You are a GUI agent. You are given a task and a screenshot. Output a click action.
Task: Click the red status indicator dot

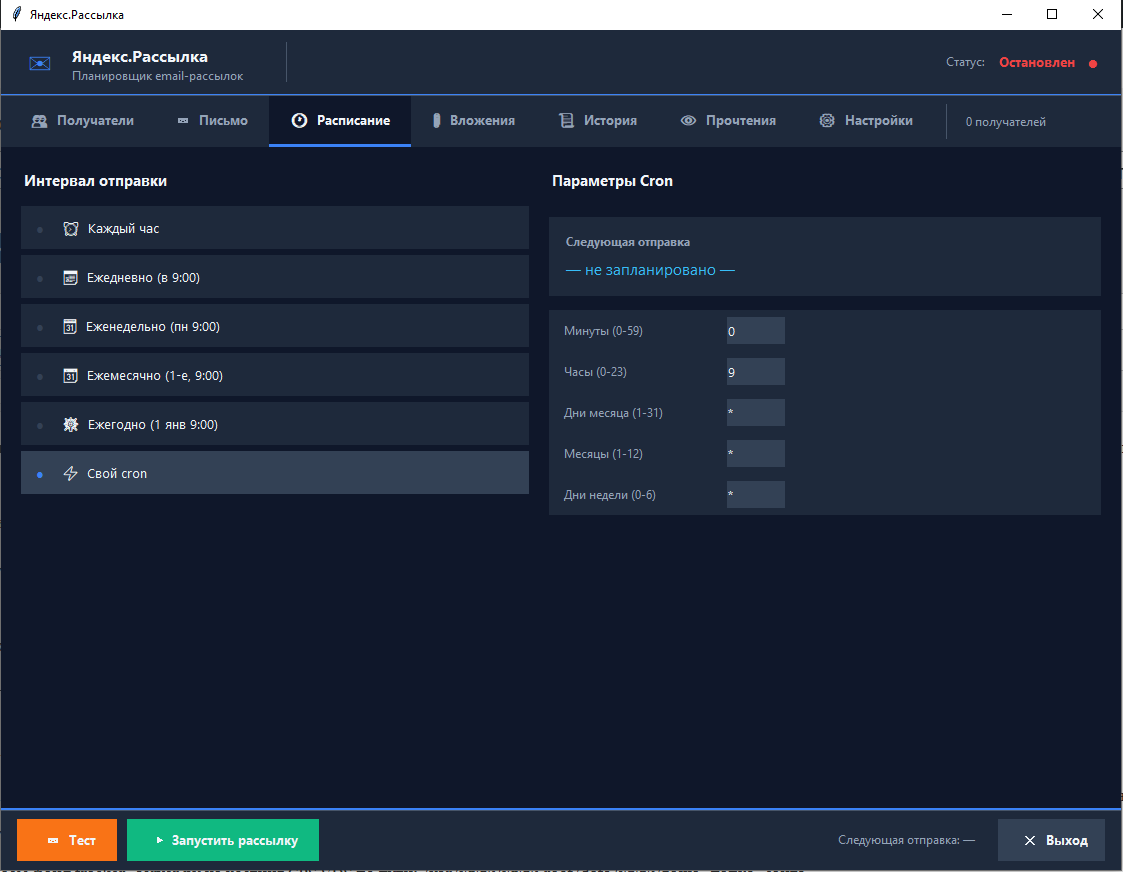1093,64
